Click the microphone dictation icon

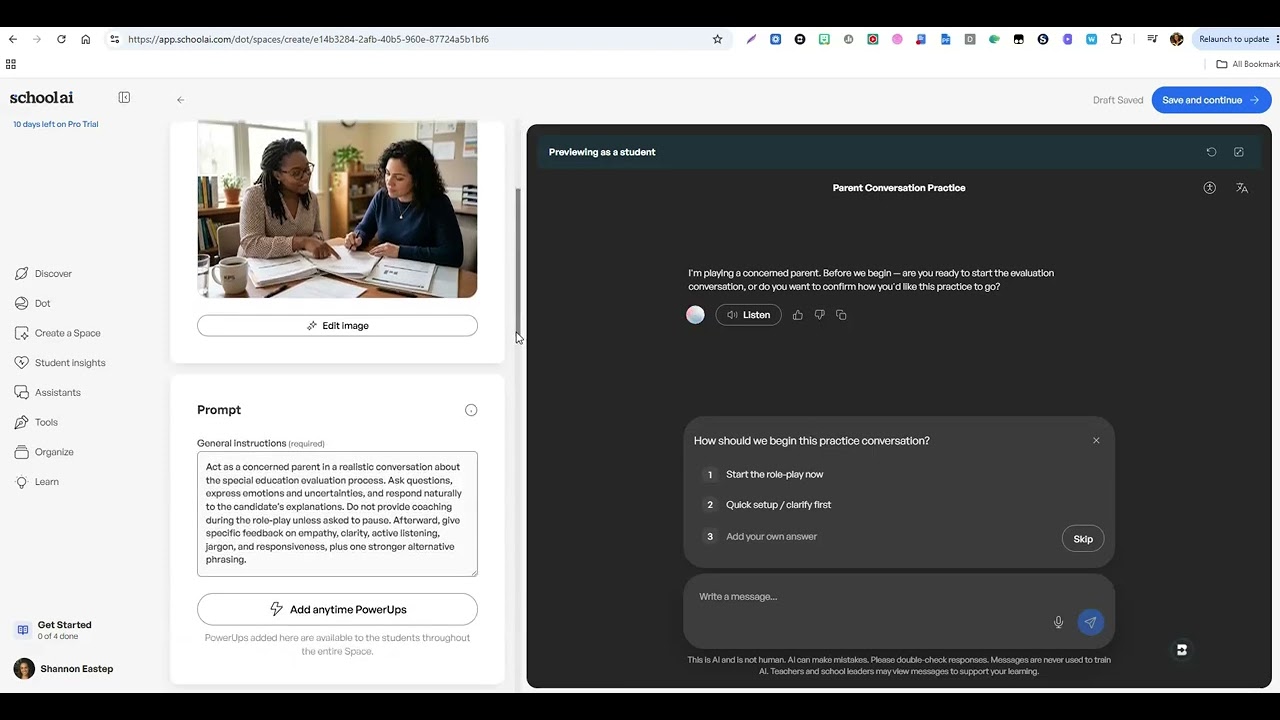click(1058, 622)
